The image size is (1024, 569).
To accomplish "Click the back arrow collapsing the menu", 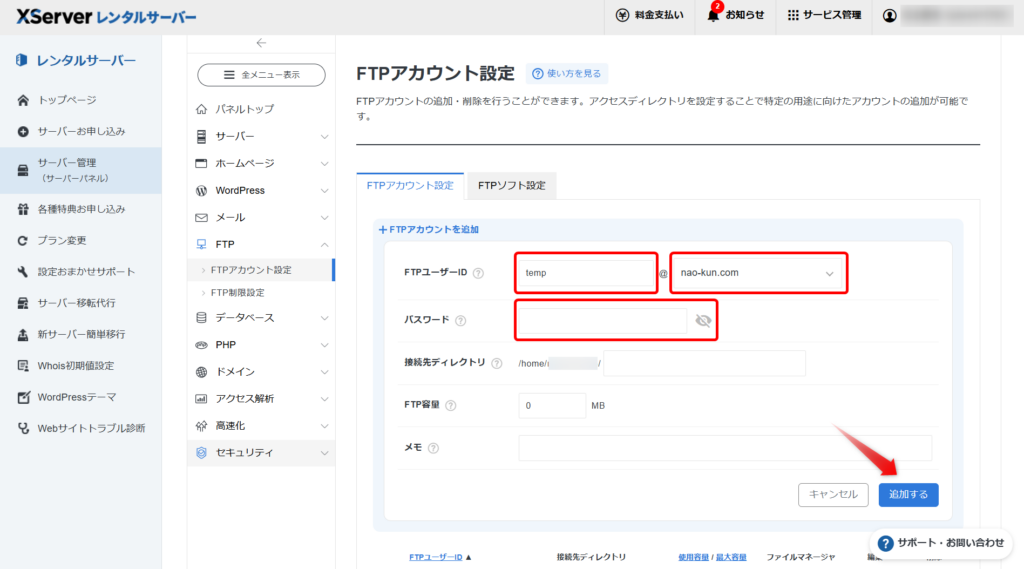I will 261,43.
